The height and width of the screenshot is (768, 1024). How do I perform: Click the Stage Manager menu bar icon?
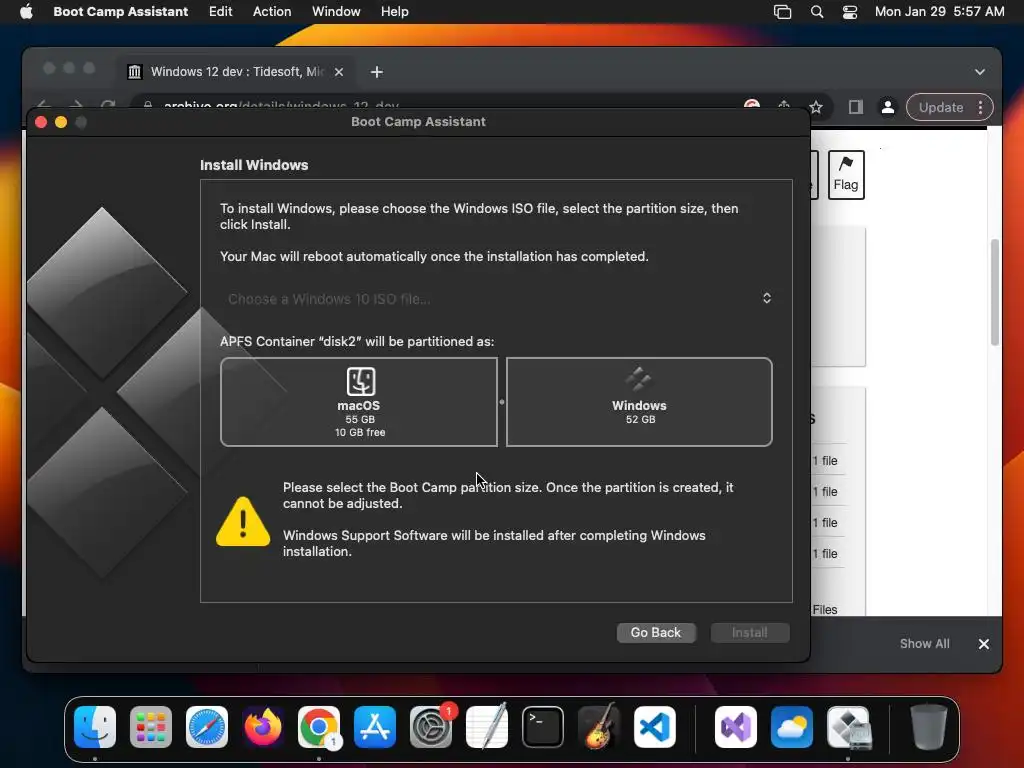[782, 12]
